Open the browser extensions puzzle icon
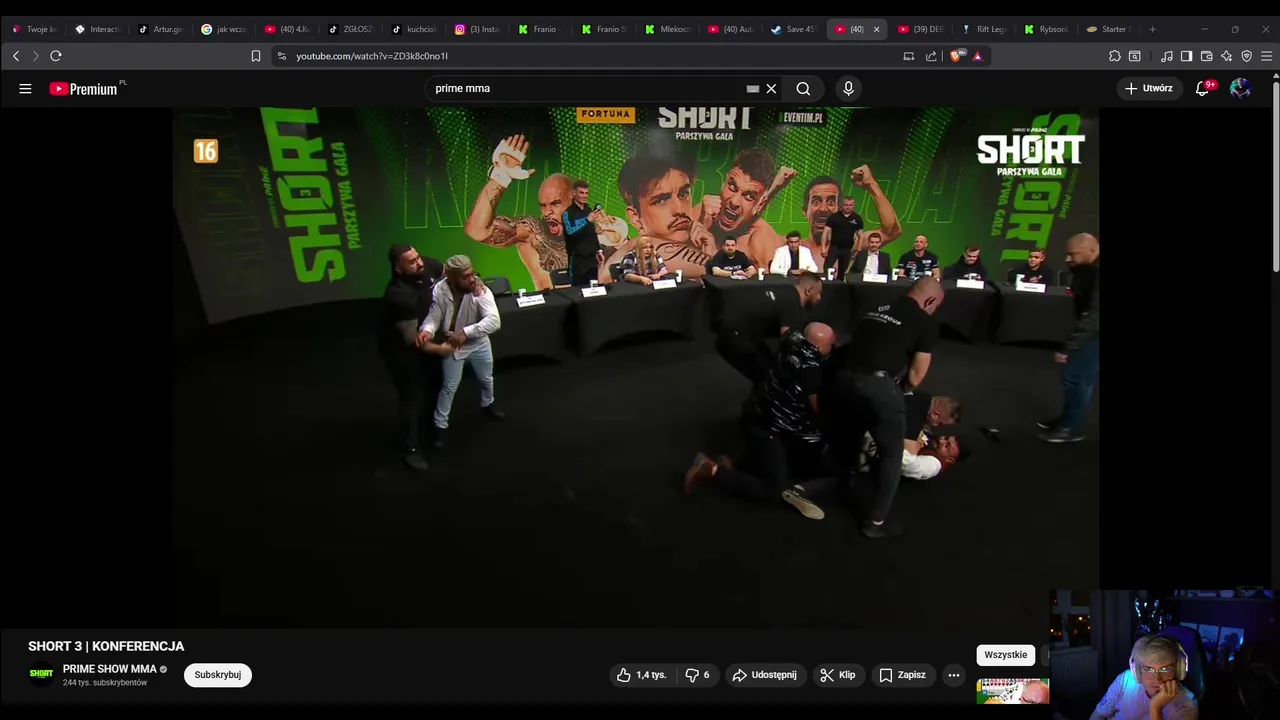Image resolution: width=1280 pixels, height=720 pixels. pyautogui.click(x=1115, y=56)
